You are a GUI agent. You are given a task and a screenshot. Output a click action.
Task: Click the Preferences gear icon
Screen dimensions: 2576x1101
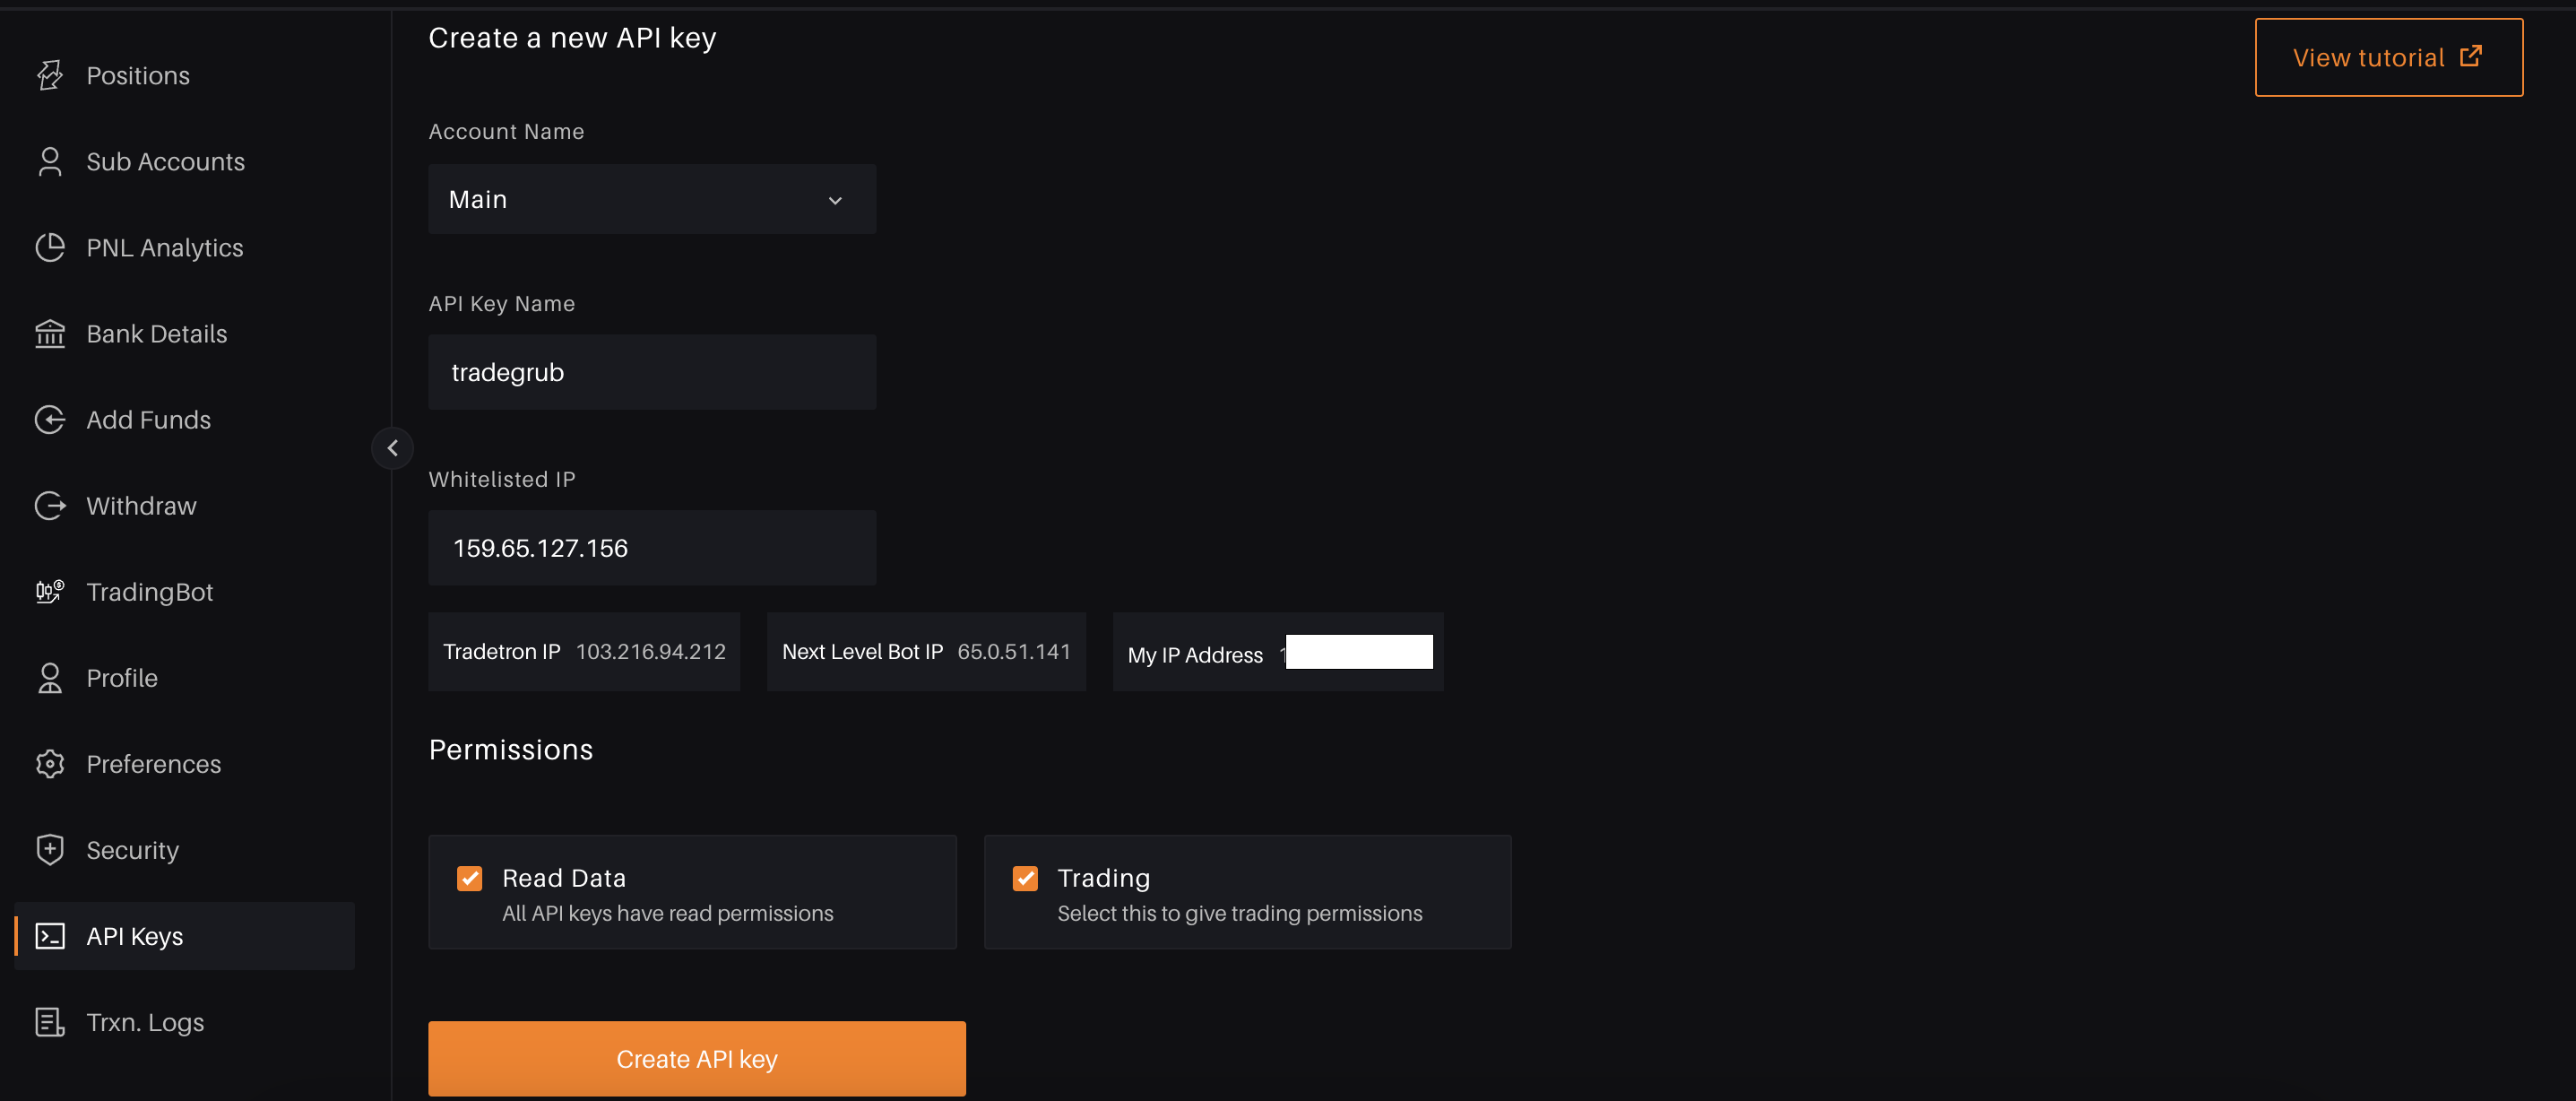click(50, 763)
